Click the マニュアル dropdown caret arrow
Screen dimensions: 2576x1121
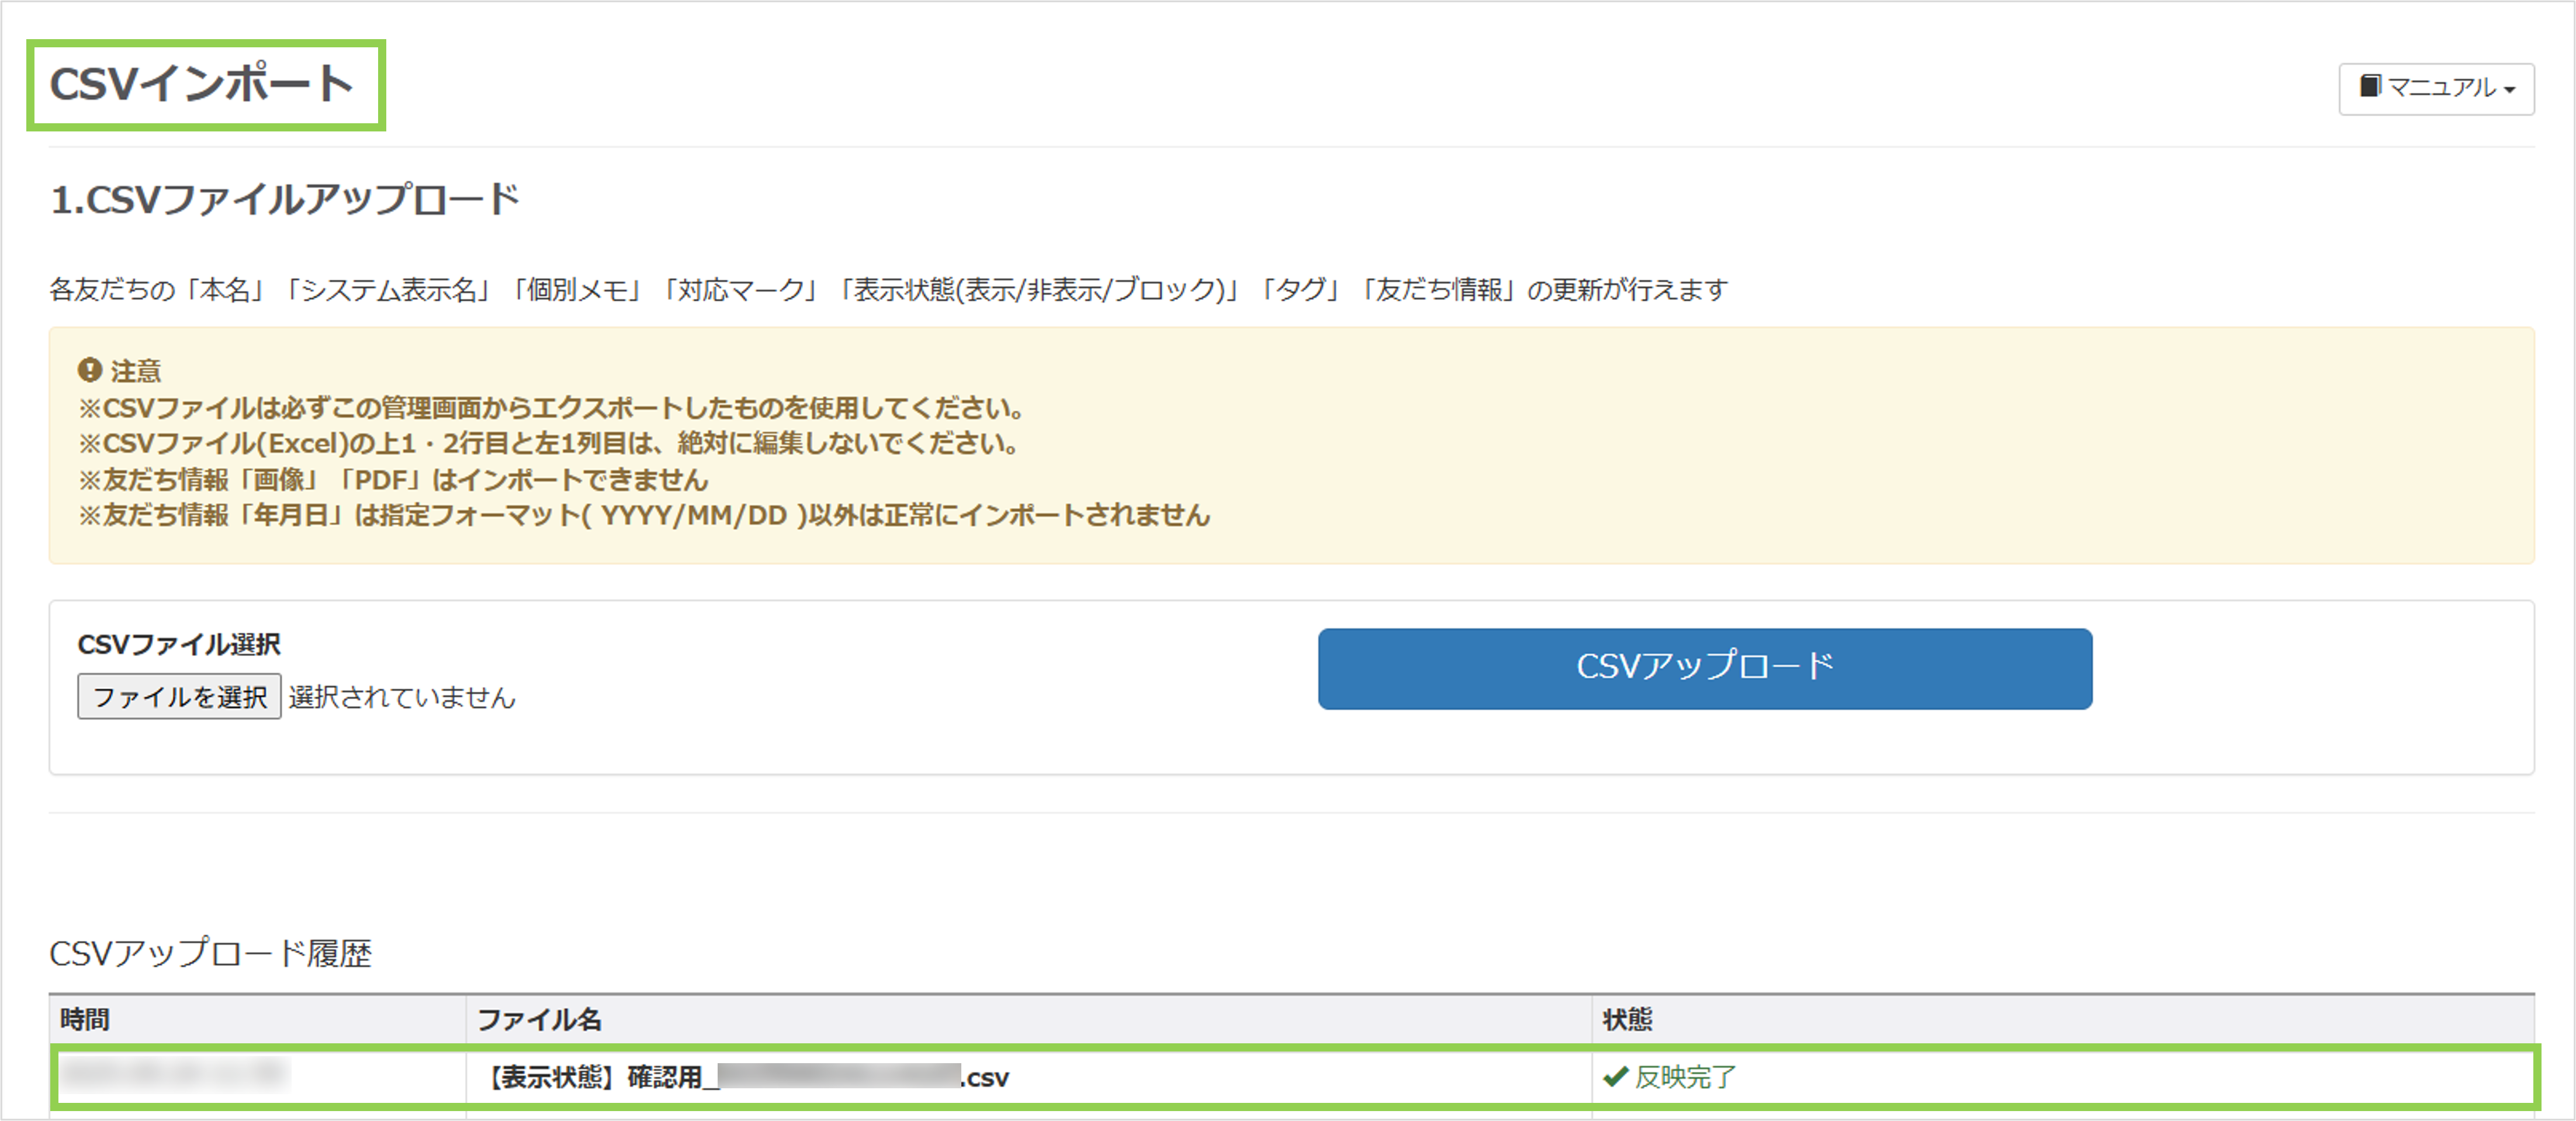tap(2509, 90)
